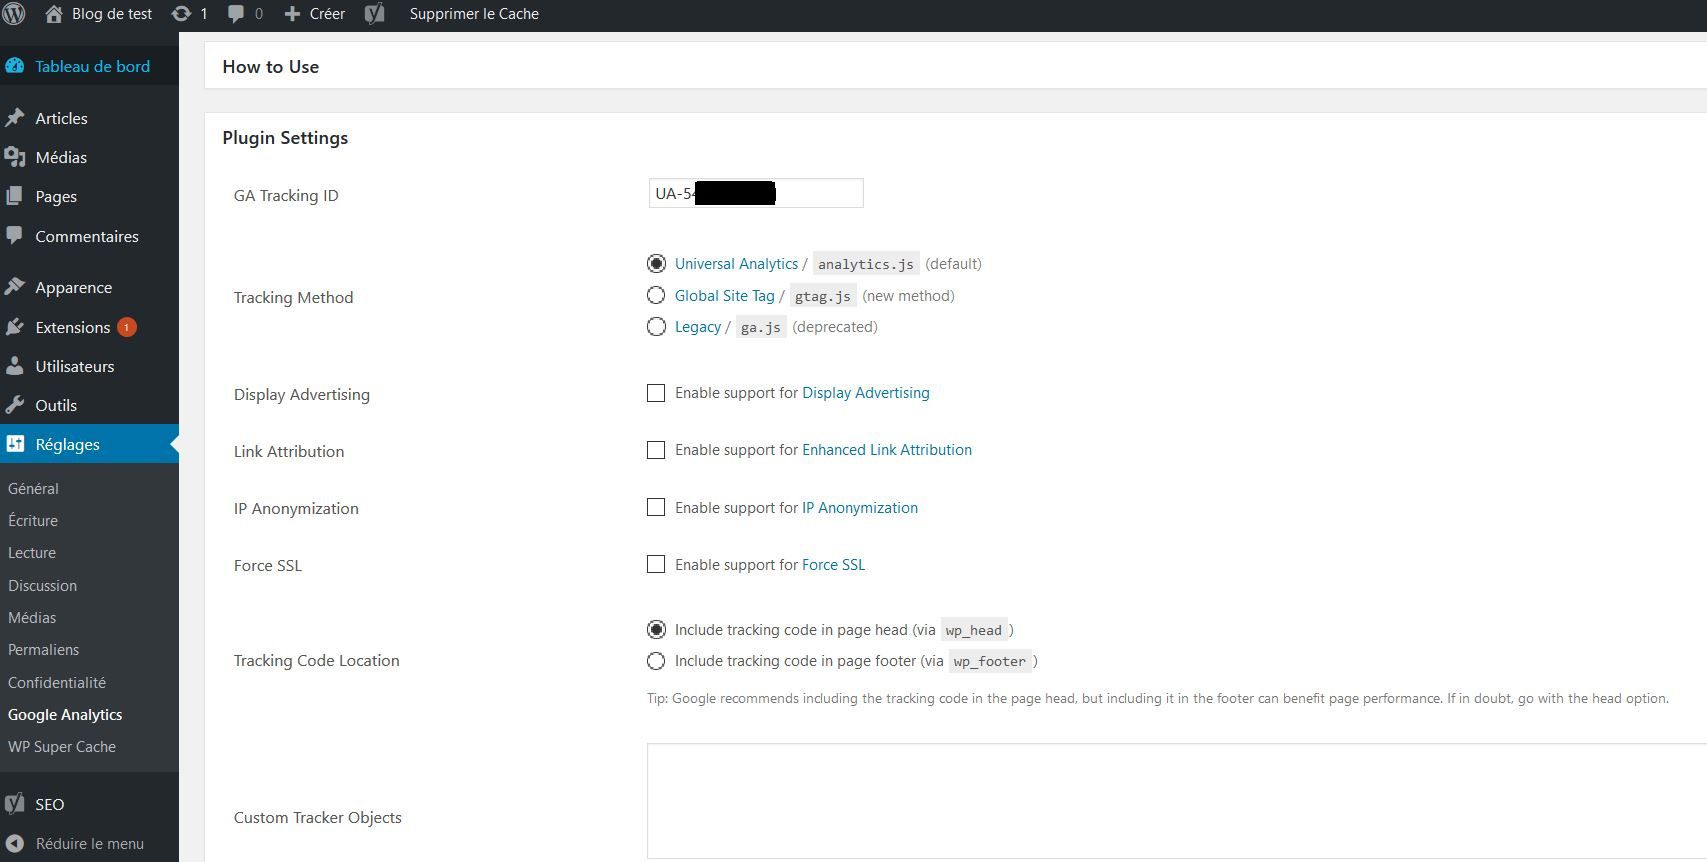
Task: Open the Google Analytics settings submenu
Action: 65,714
